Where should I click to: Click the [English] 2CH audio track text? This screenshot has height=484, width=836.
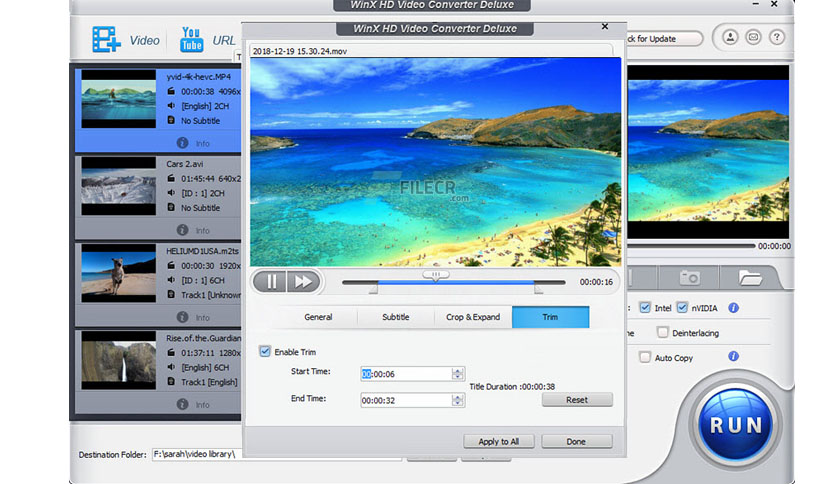click(x=205, y=106)
